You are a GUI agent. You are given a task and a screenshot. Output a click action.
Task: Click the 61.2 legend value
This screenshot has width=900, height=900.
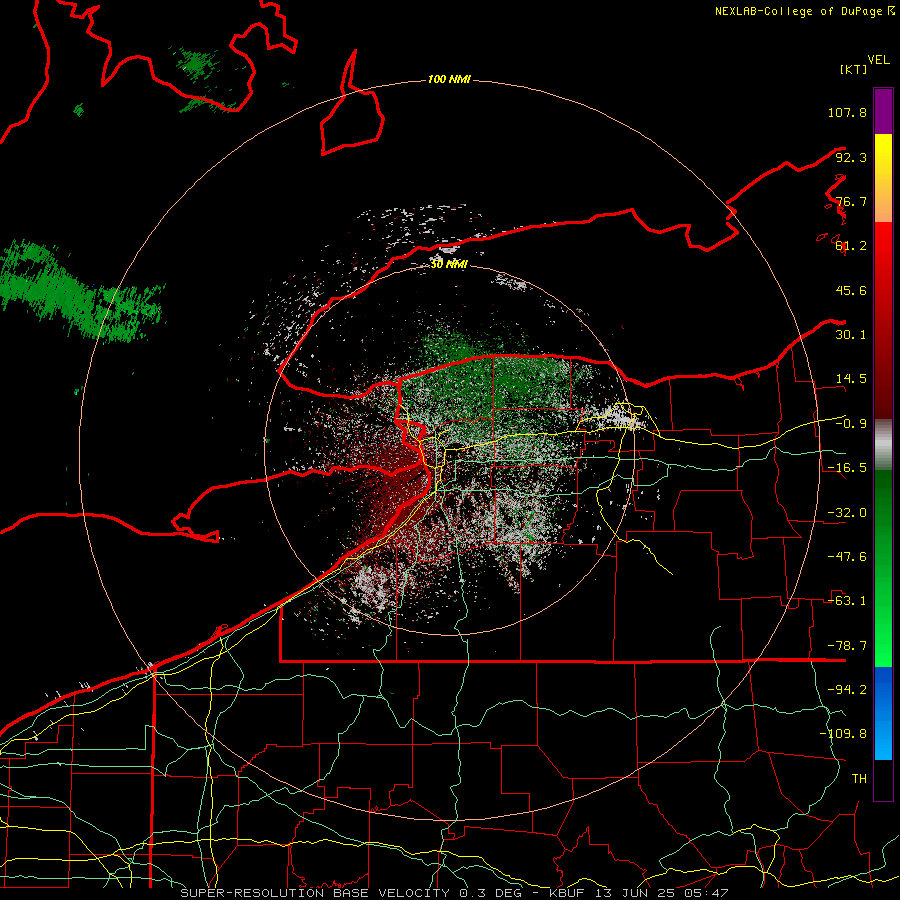point(851,246)
